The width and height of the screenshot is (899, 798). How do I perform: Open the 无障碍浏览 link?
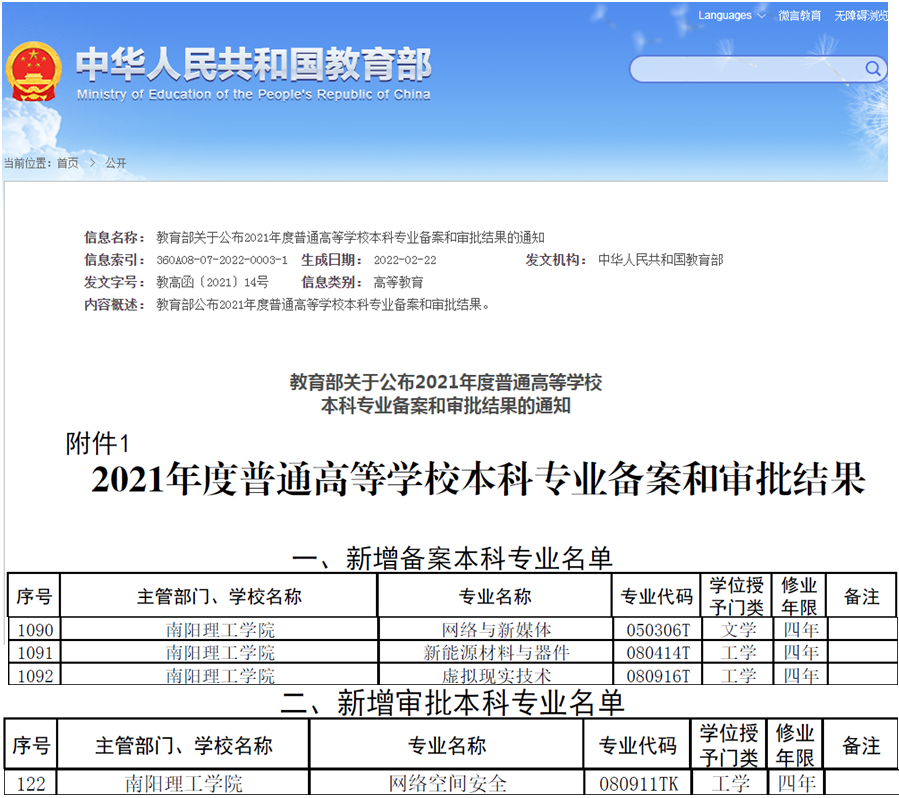861,15
